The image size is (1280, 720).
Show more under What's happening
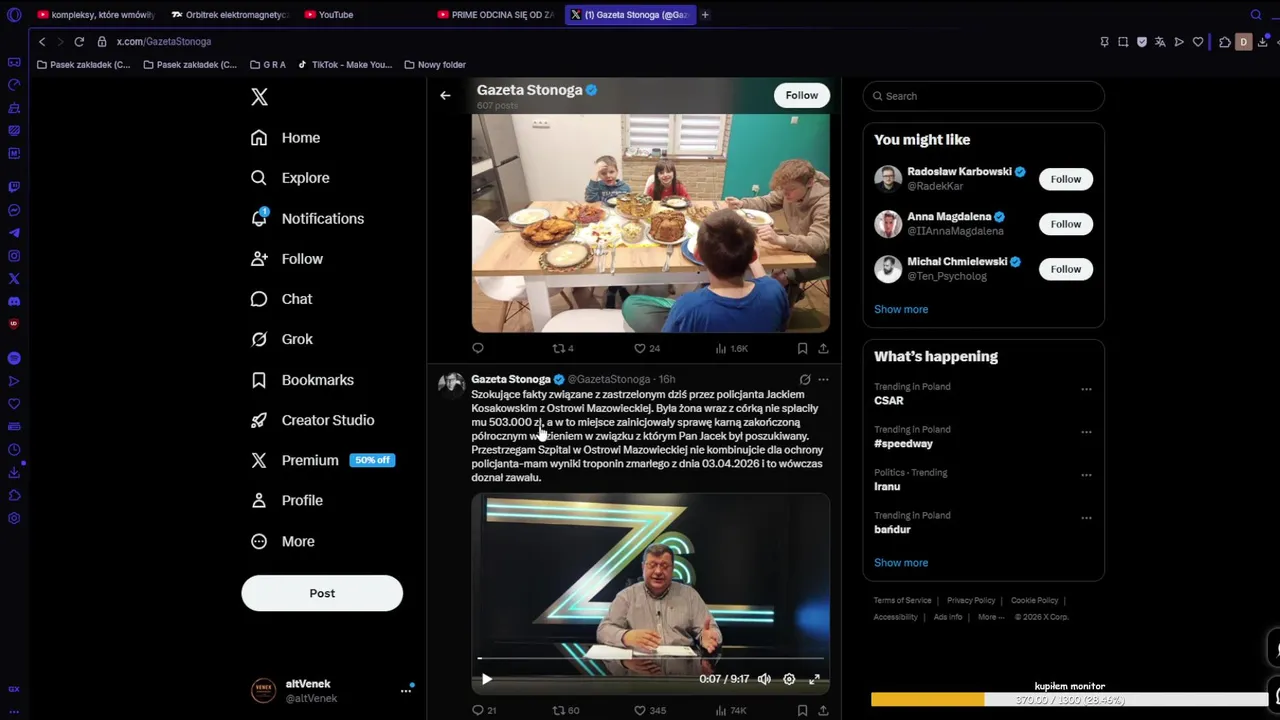tap(901, 562)
